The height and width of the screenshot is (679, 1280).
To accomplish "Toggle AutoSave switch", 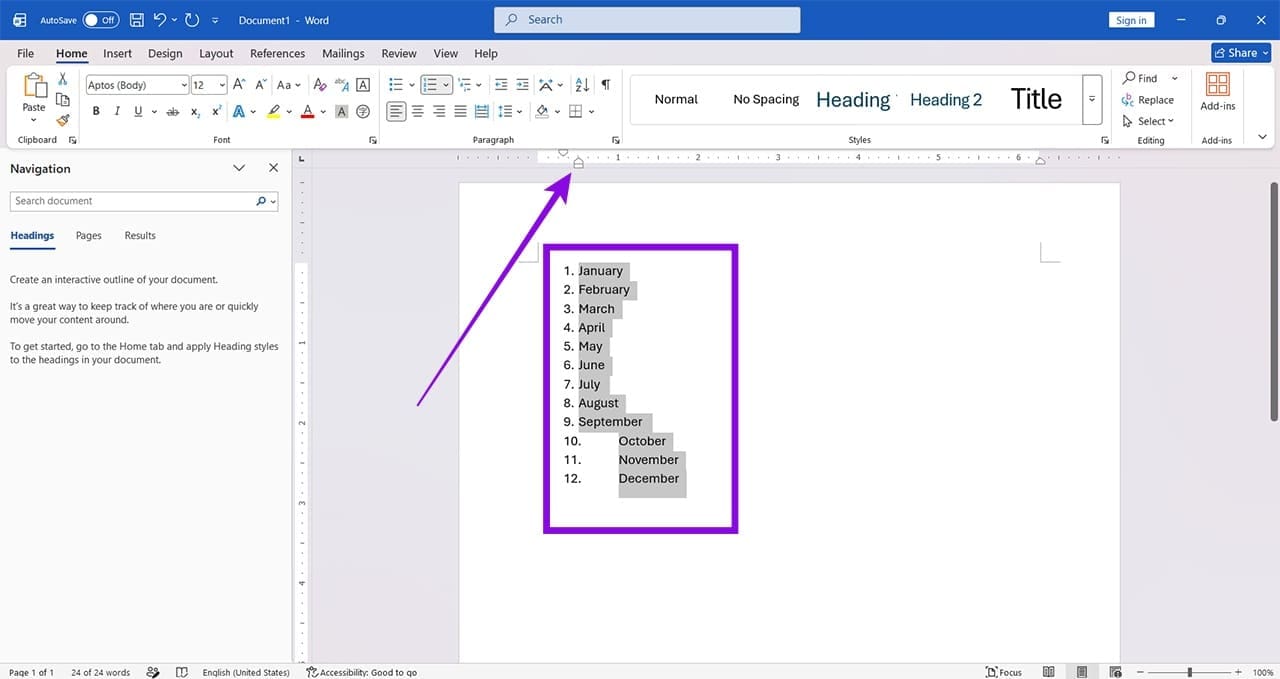I will (x=100, y=20).
